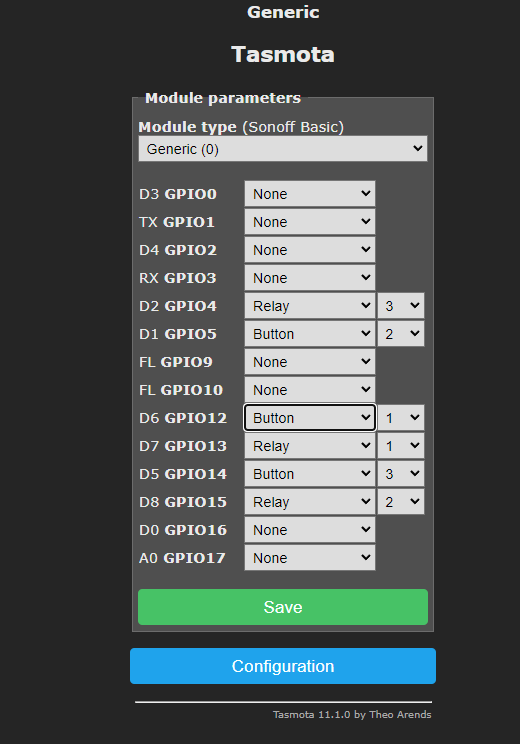Open the FL GPIO10 function dropdown
520x744 pixels.
coord(310,390)
